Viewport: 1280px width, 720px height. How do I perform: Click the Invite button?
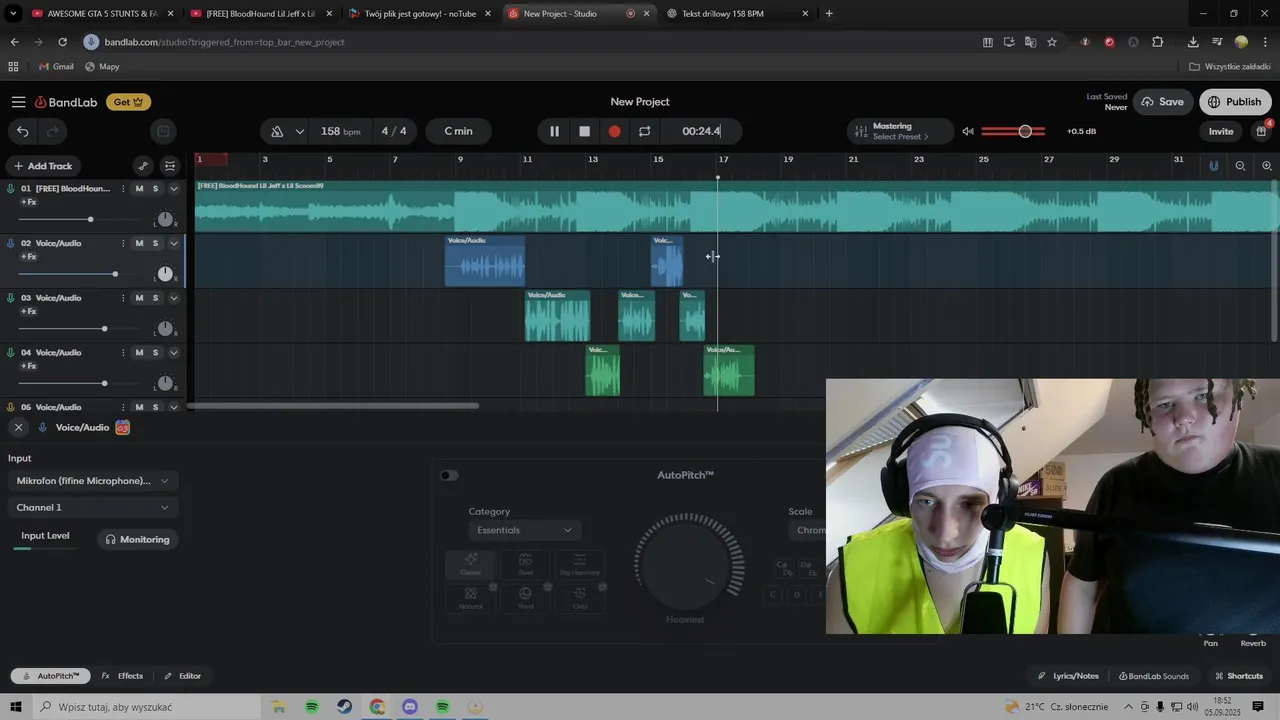[x=1221, y=131]
